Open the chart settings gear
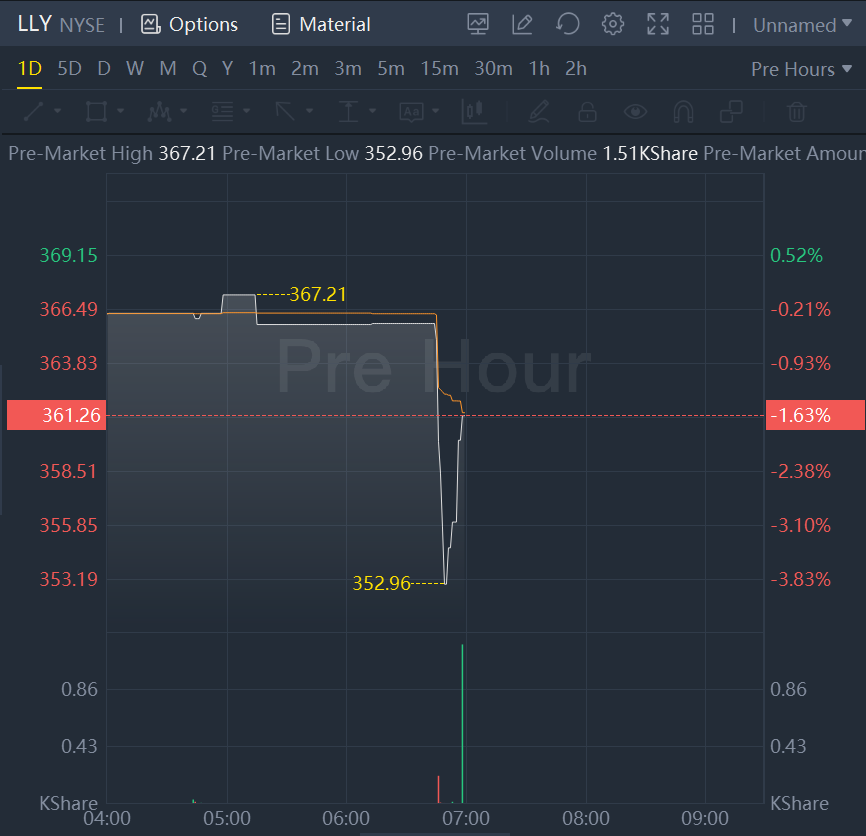Screen dimensions: 866x836 pyautogui.click(x=612, y=24)
